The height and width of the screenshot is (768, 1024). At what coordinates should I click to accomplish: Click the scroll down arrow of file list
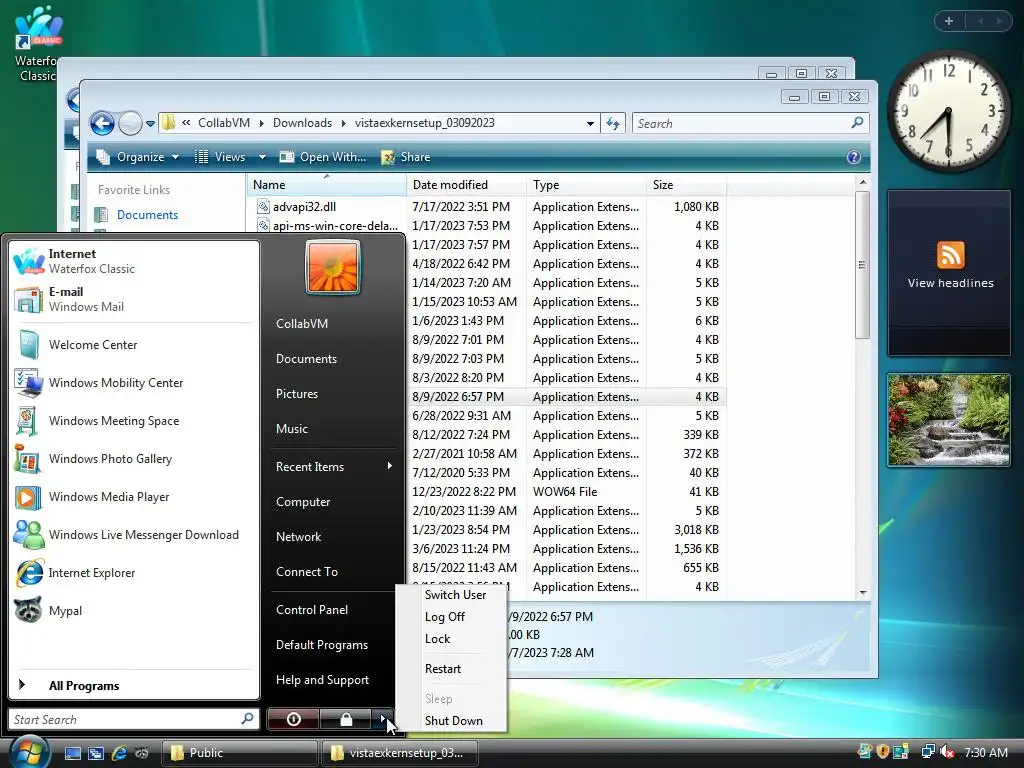[x=863, y=592]
